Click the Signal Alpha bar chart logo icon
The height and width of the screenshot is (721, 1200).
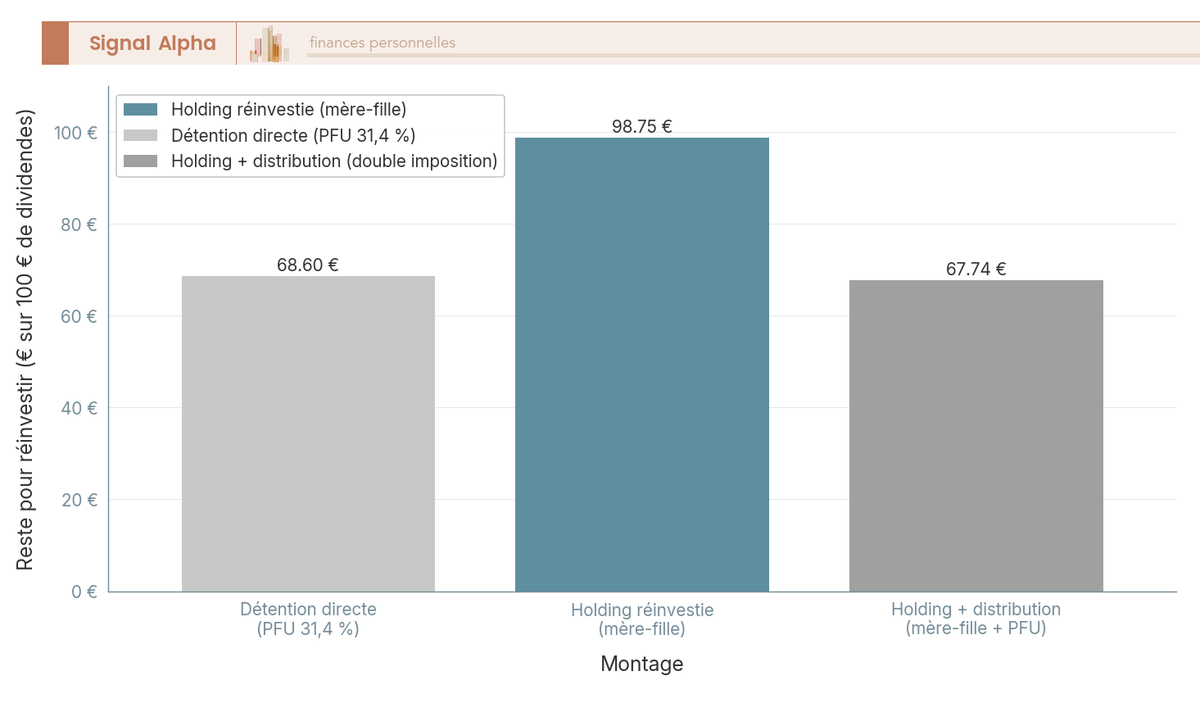point(270,44)
